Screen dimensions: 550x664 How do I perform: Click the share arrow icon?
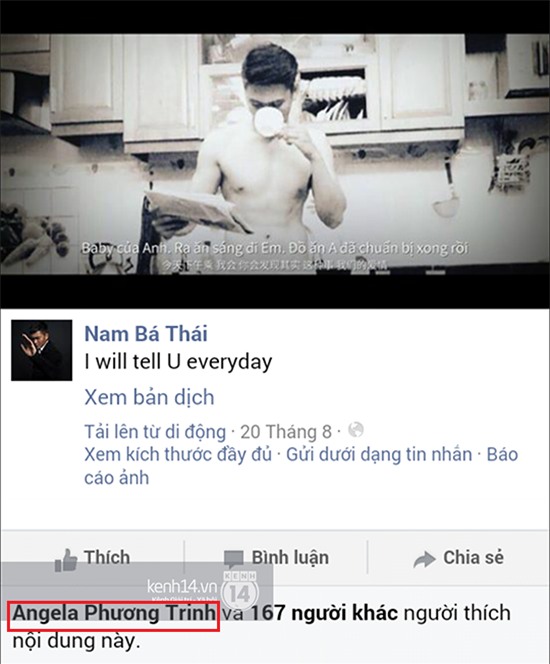tap(424, 559)
